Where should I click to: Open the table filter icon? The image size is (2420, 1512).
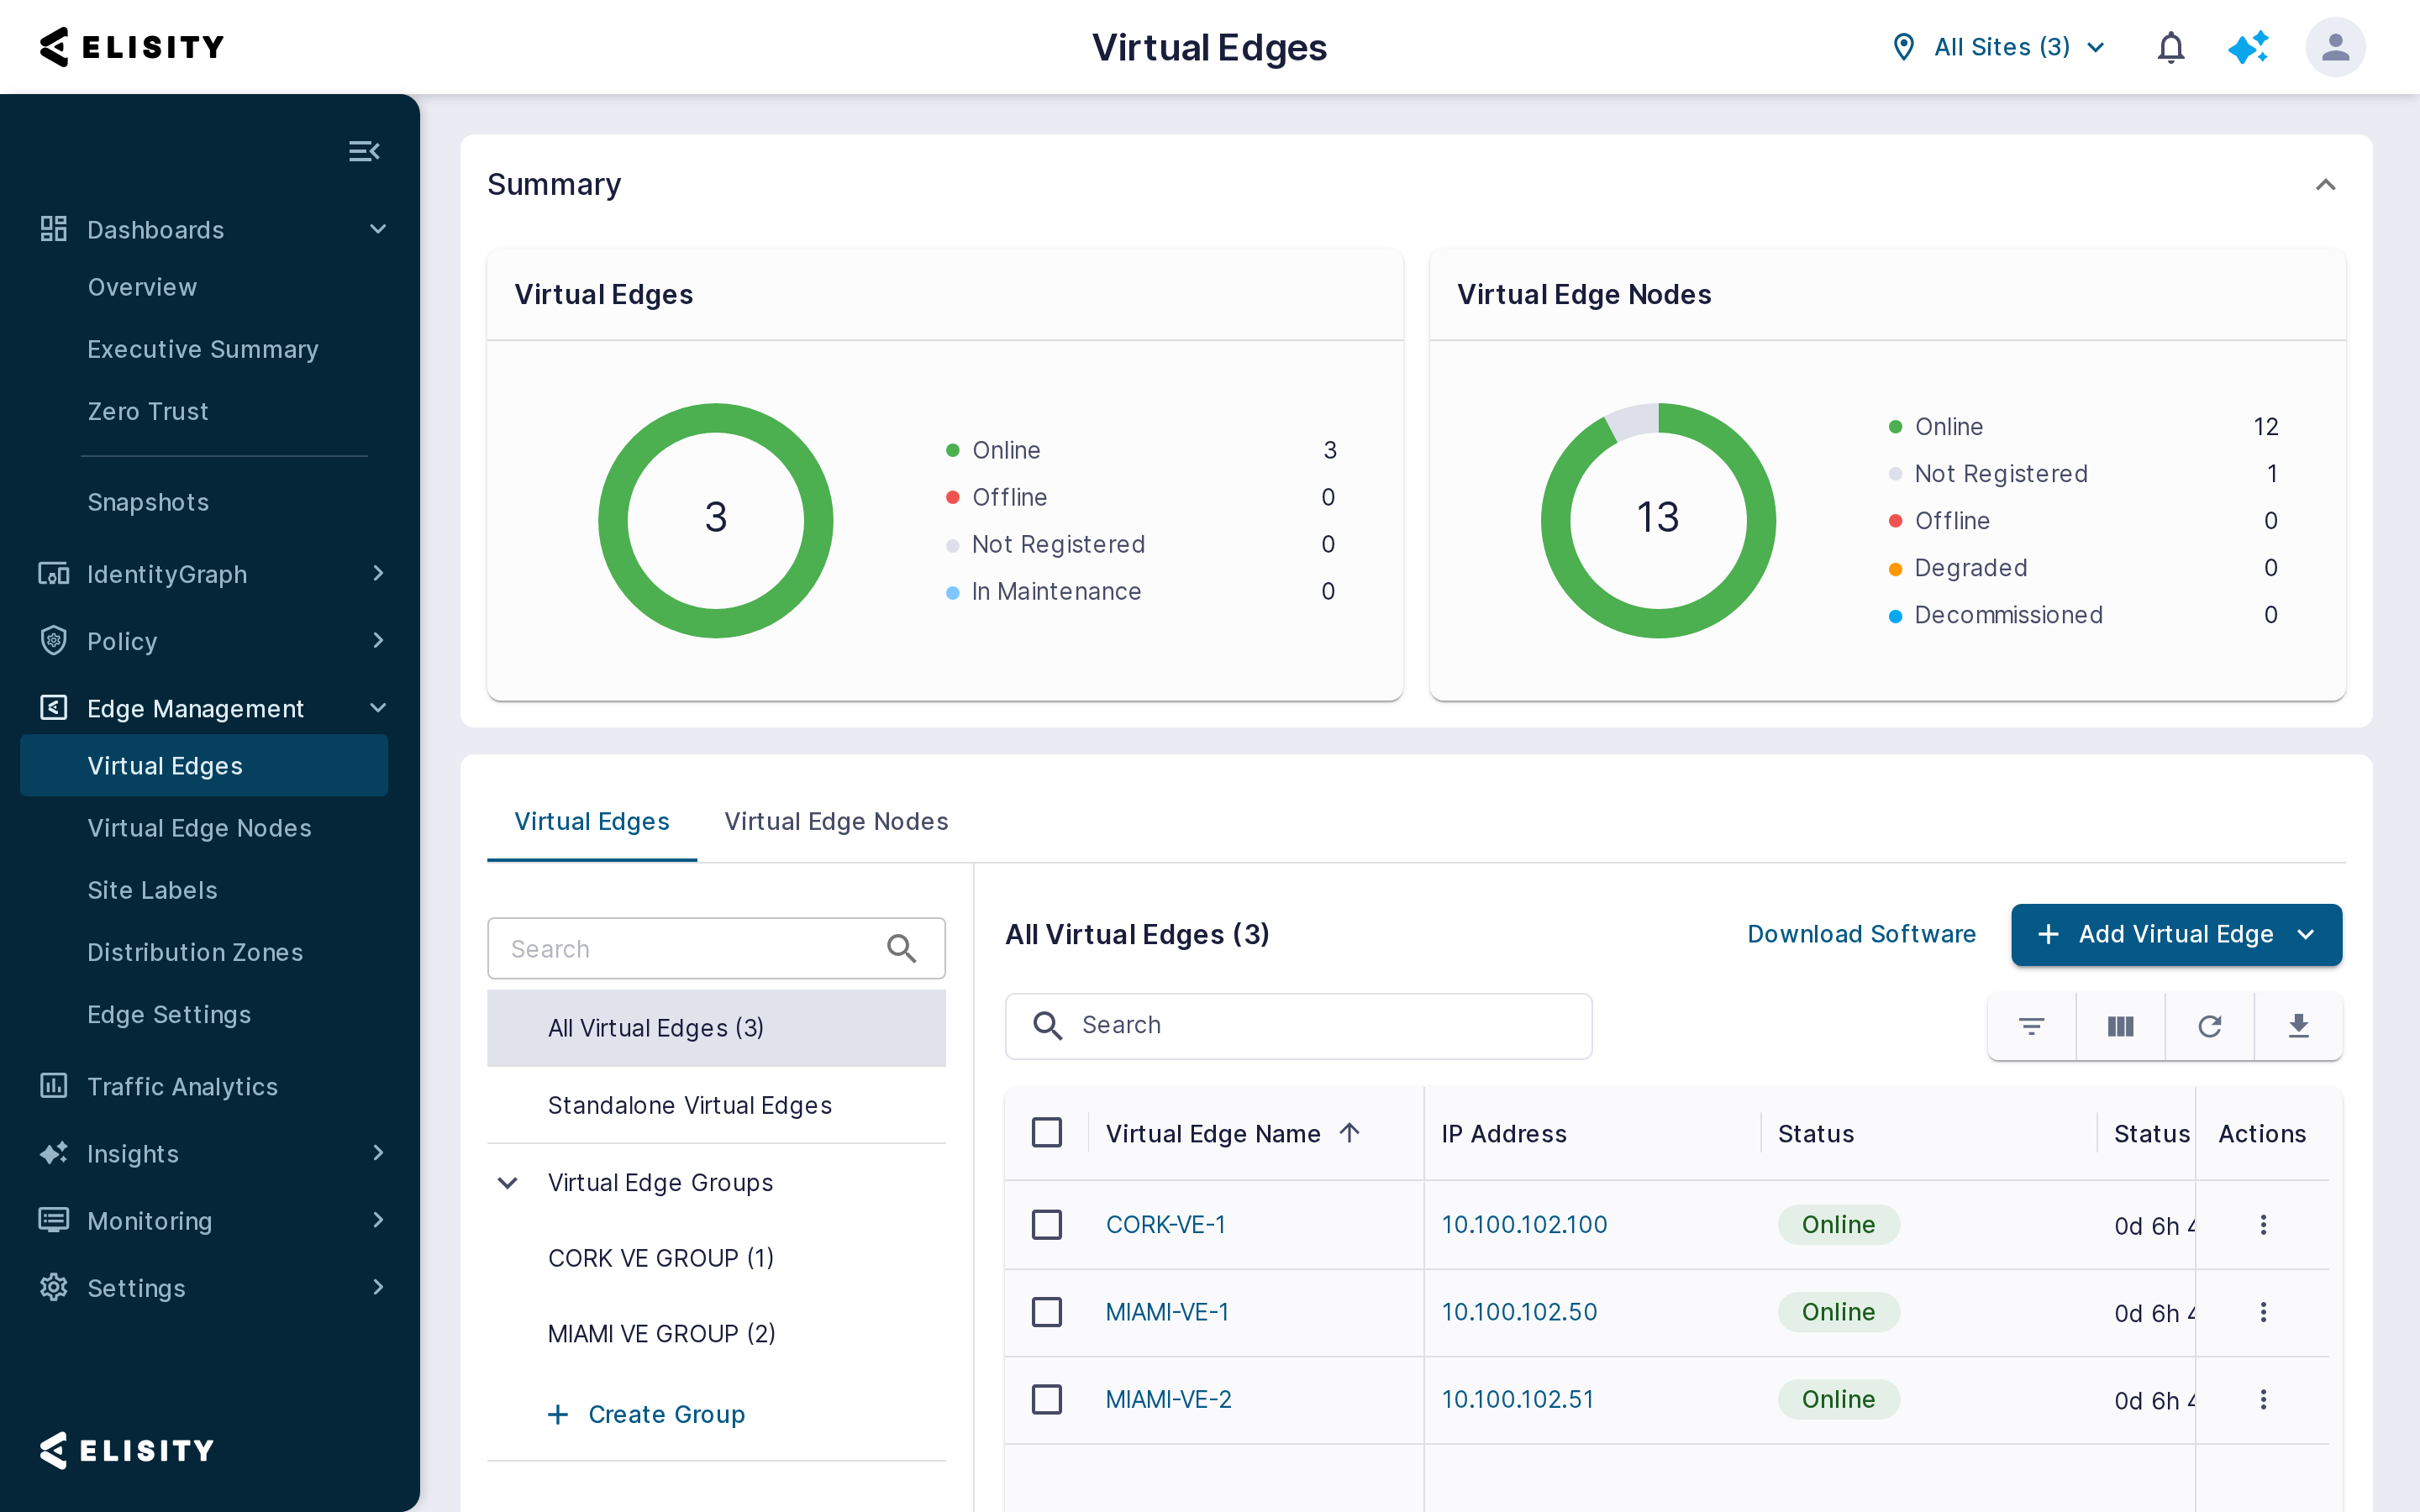pos(2031,1026)
